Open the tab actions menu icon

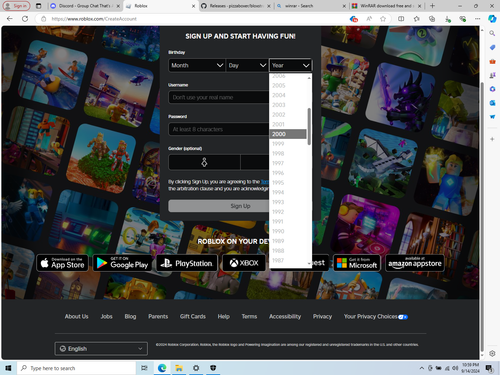click(39, 6)
